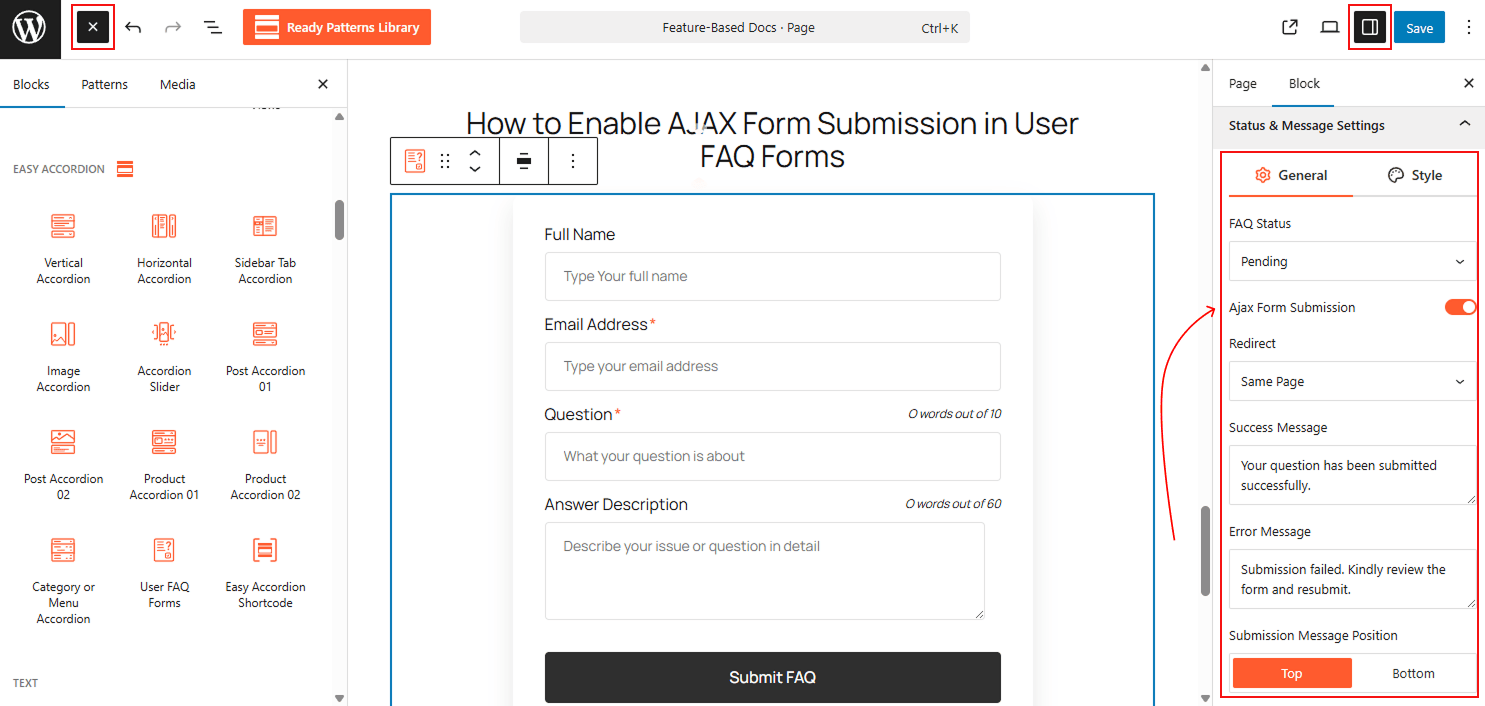Image resolution: width=1485 pixels, height=706 pixels.
Task: Click the Save button
Action: click(1419, 27)
